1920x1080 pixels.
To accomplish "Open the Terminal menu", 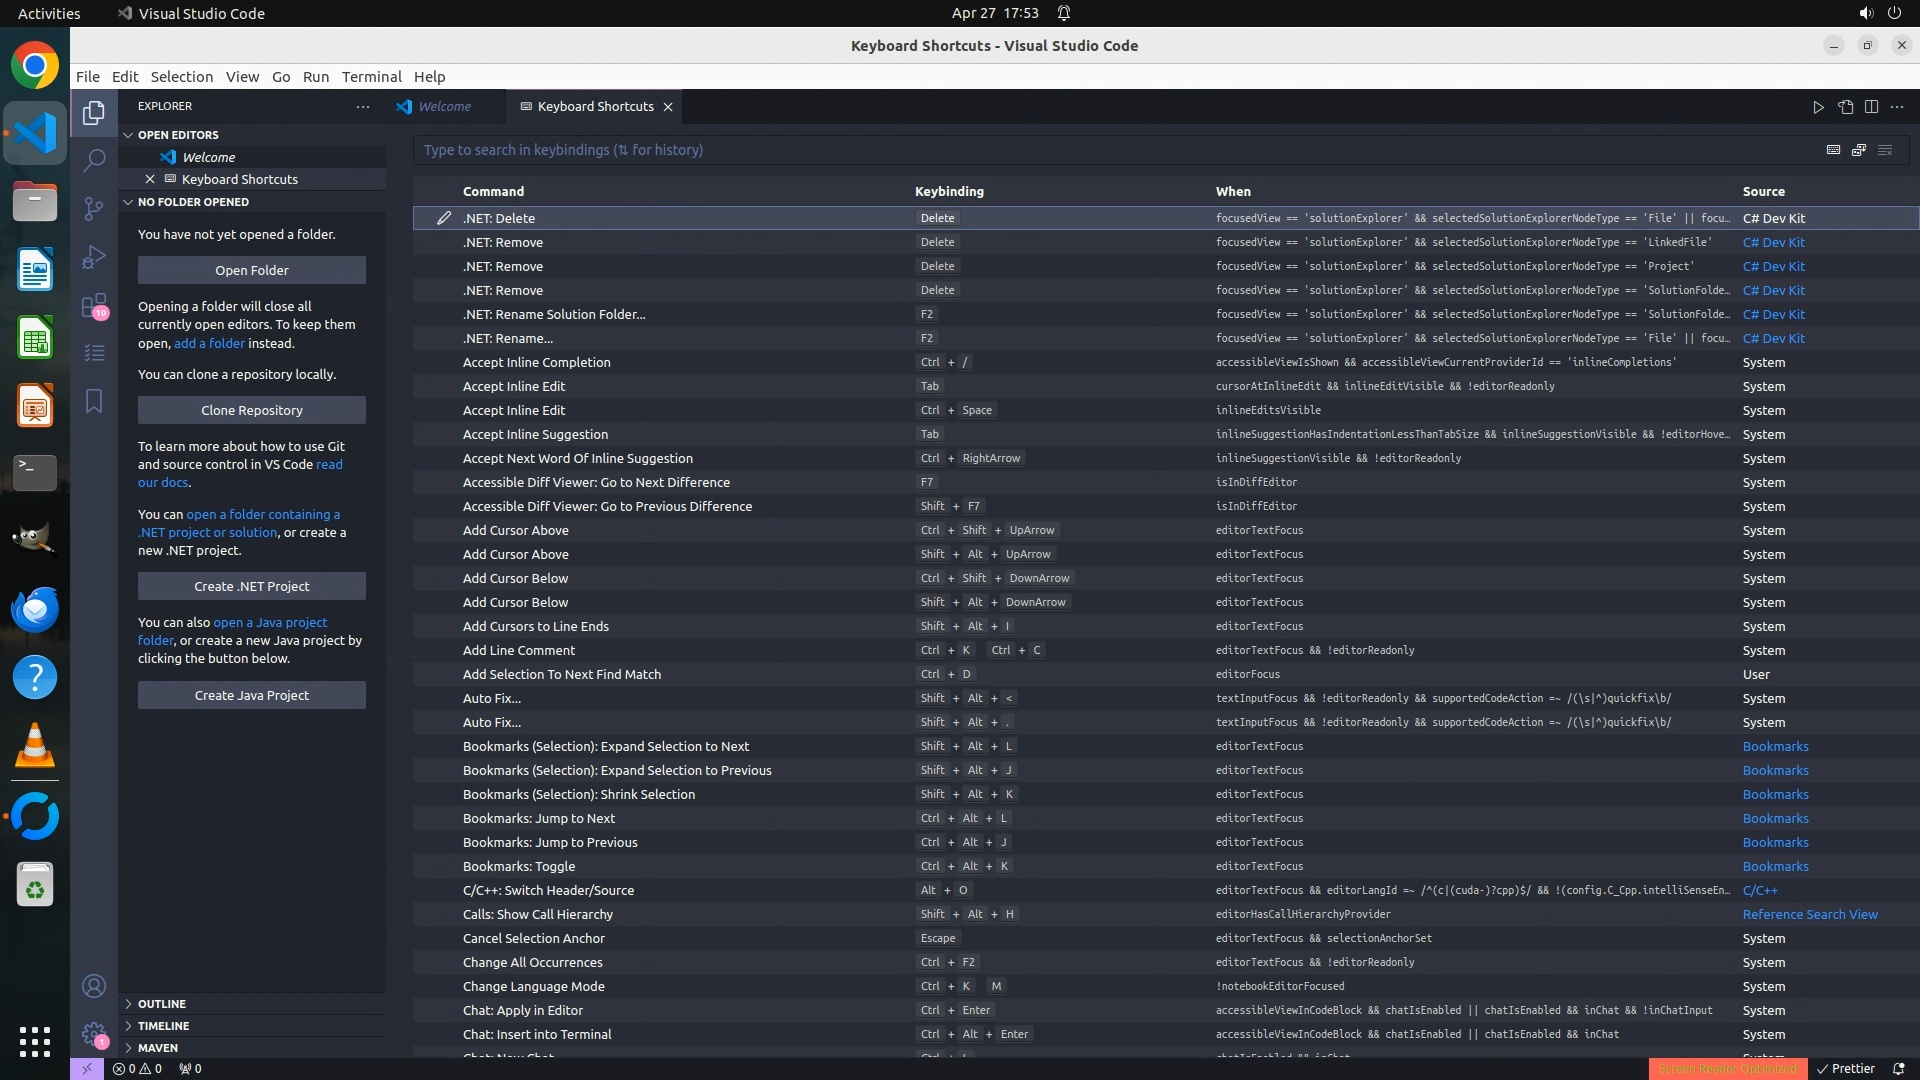I will coord(371,77).
